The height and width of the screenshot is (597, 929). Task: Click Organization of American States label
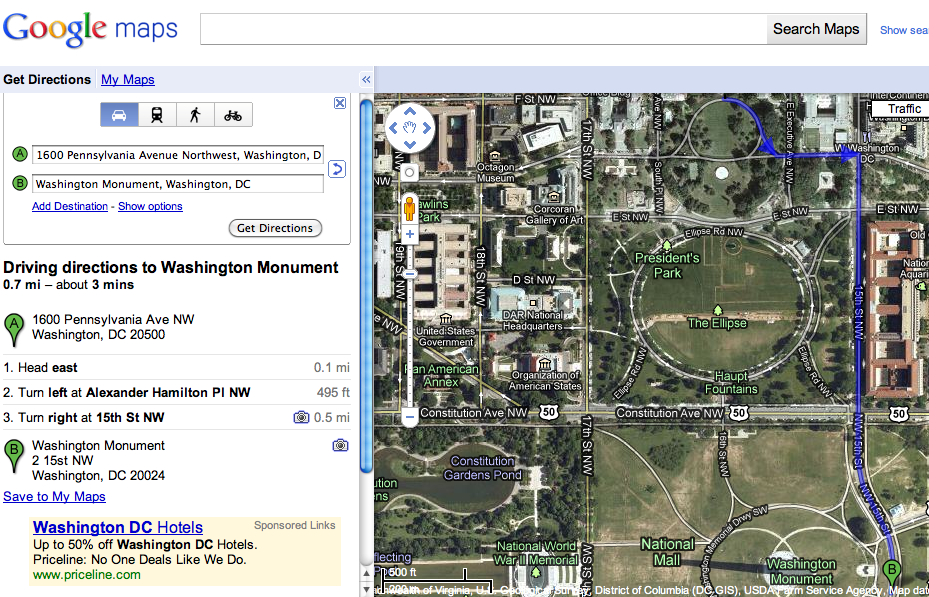[545, 380]
